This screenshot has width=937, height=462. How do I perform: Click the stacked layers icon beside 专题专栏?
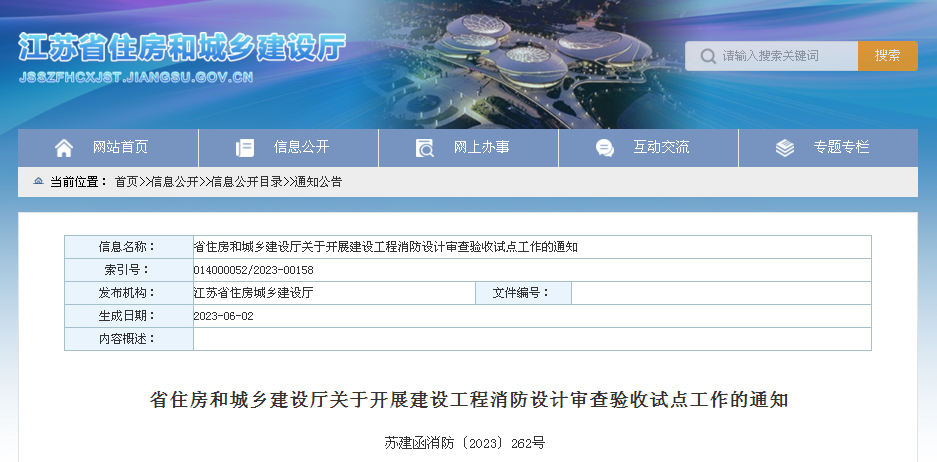point(785,148)
